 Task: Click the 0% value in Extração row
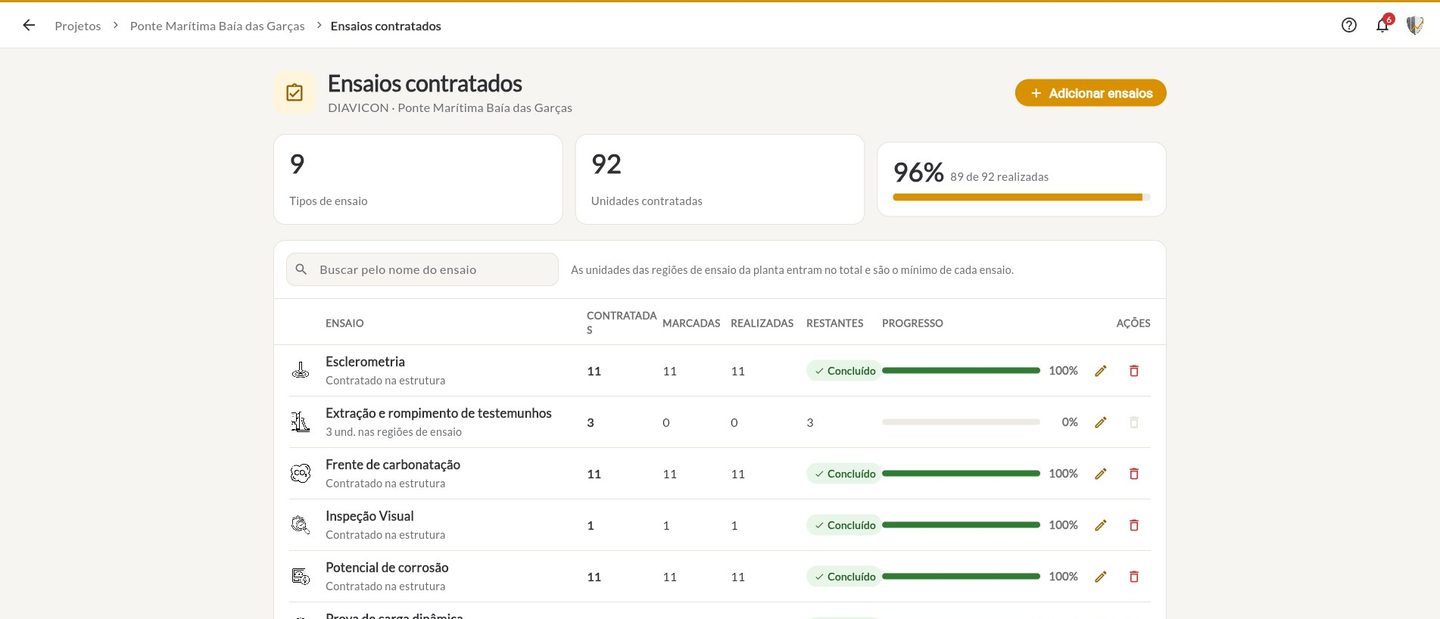1070,422
